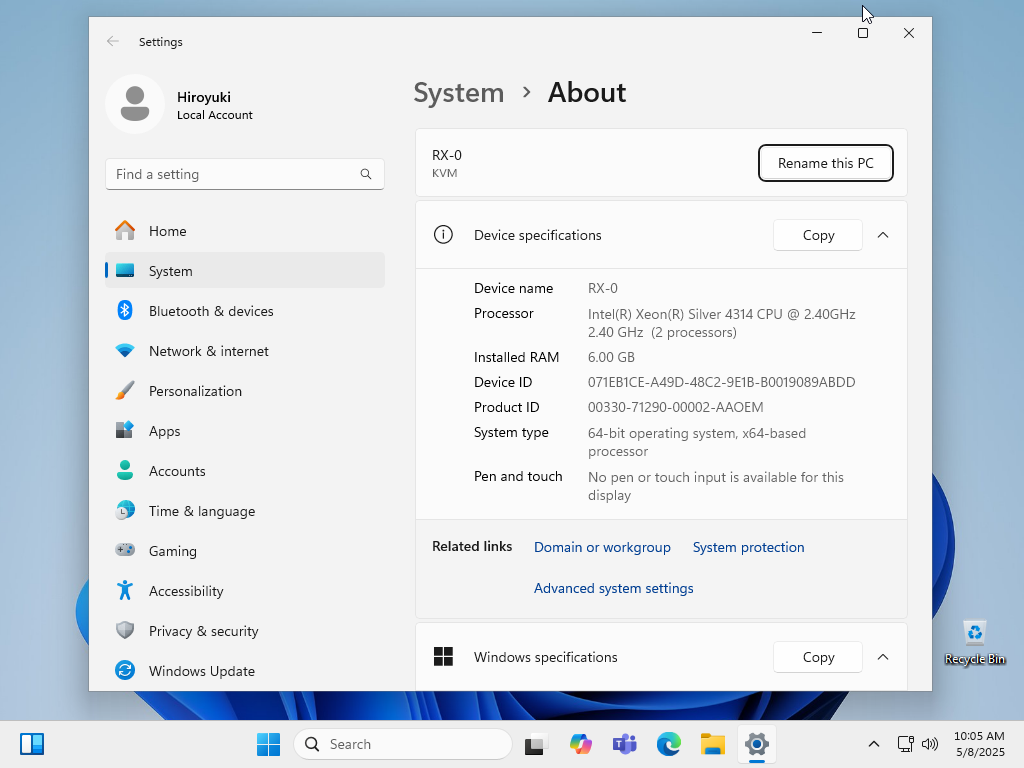Open Accessibility settings
Screen dimensions: 1024x768
tap(245, 591)
